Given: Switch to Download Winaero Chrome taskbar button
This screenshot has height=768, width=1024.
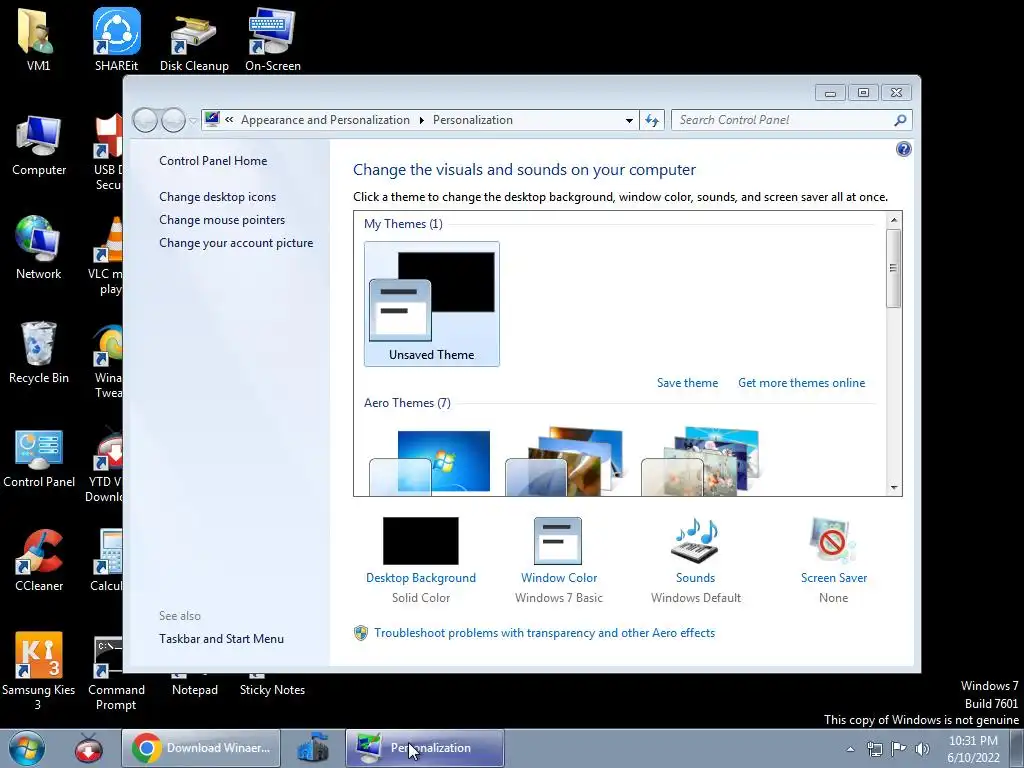Looking at the screenshot, I should (201, 748).
